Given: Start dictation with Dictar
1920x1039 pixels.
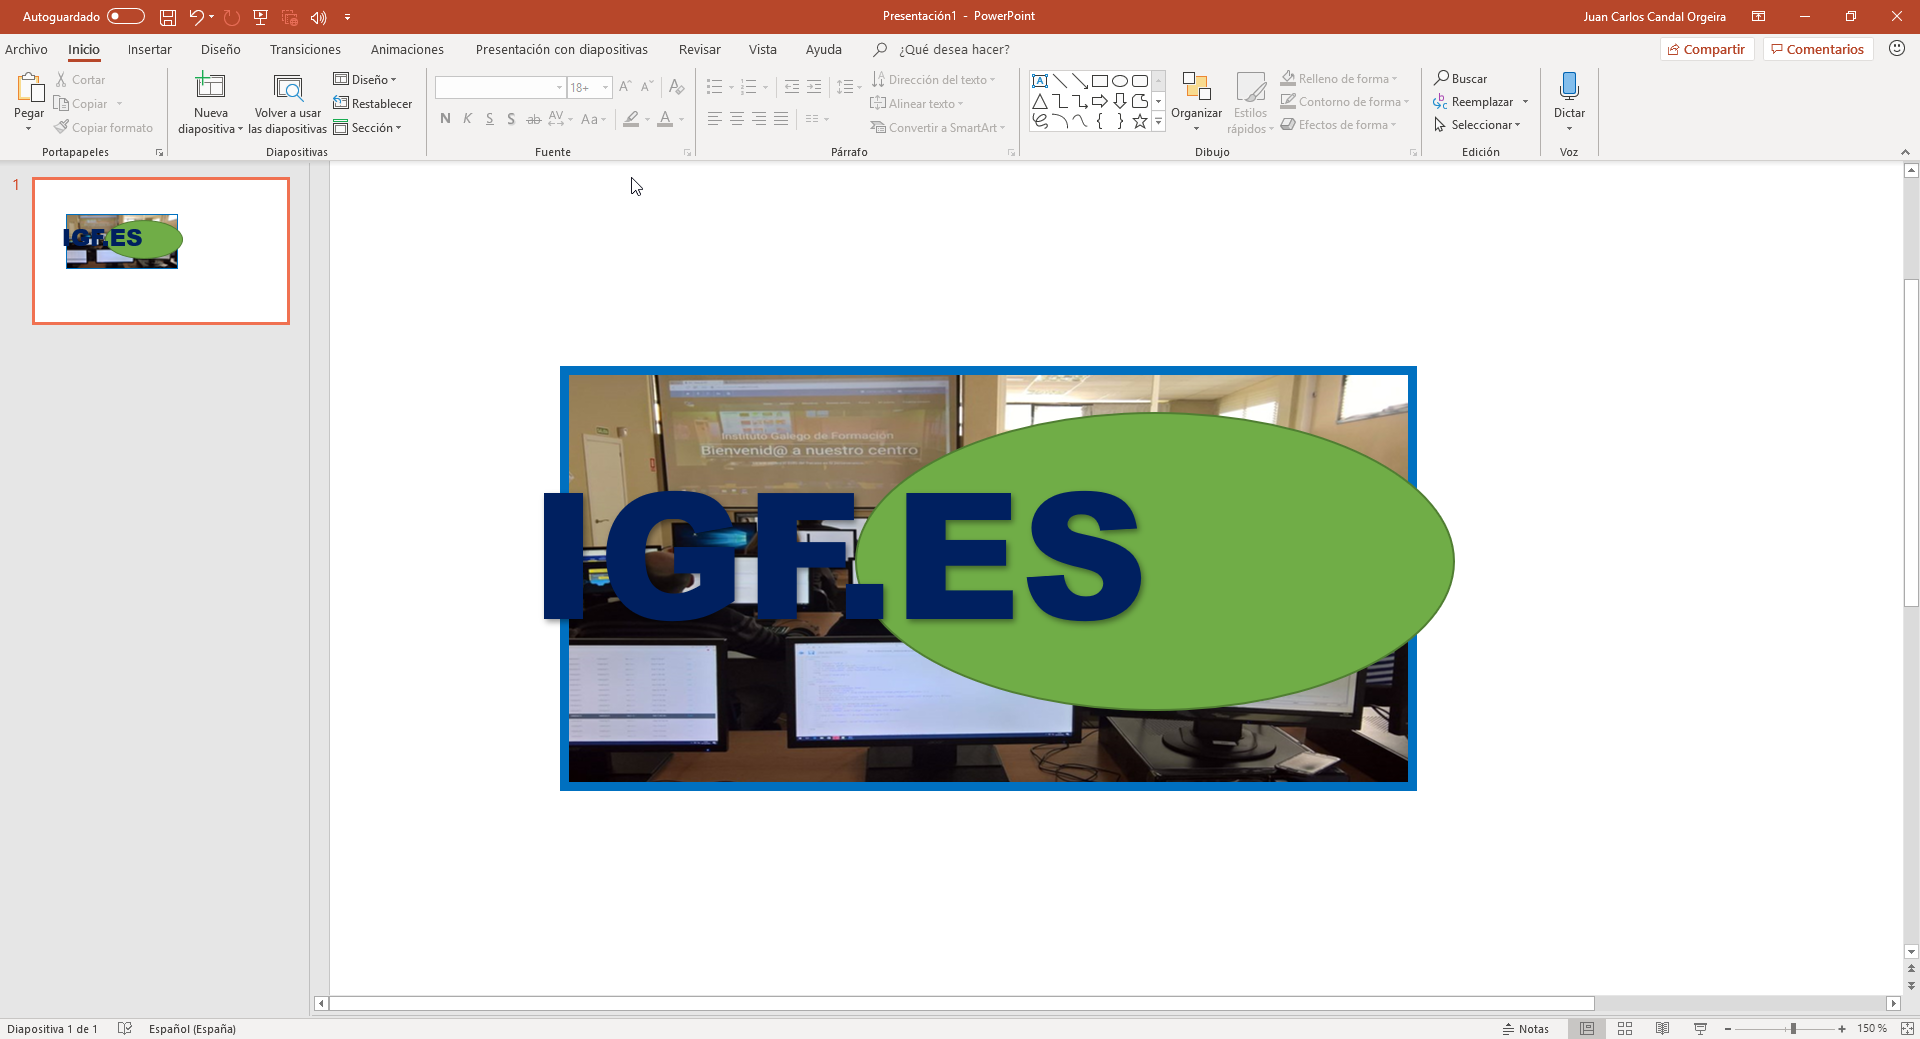Looking at the screenshot, I should [x=1569, y=95].
